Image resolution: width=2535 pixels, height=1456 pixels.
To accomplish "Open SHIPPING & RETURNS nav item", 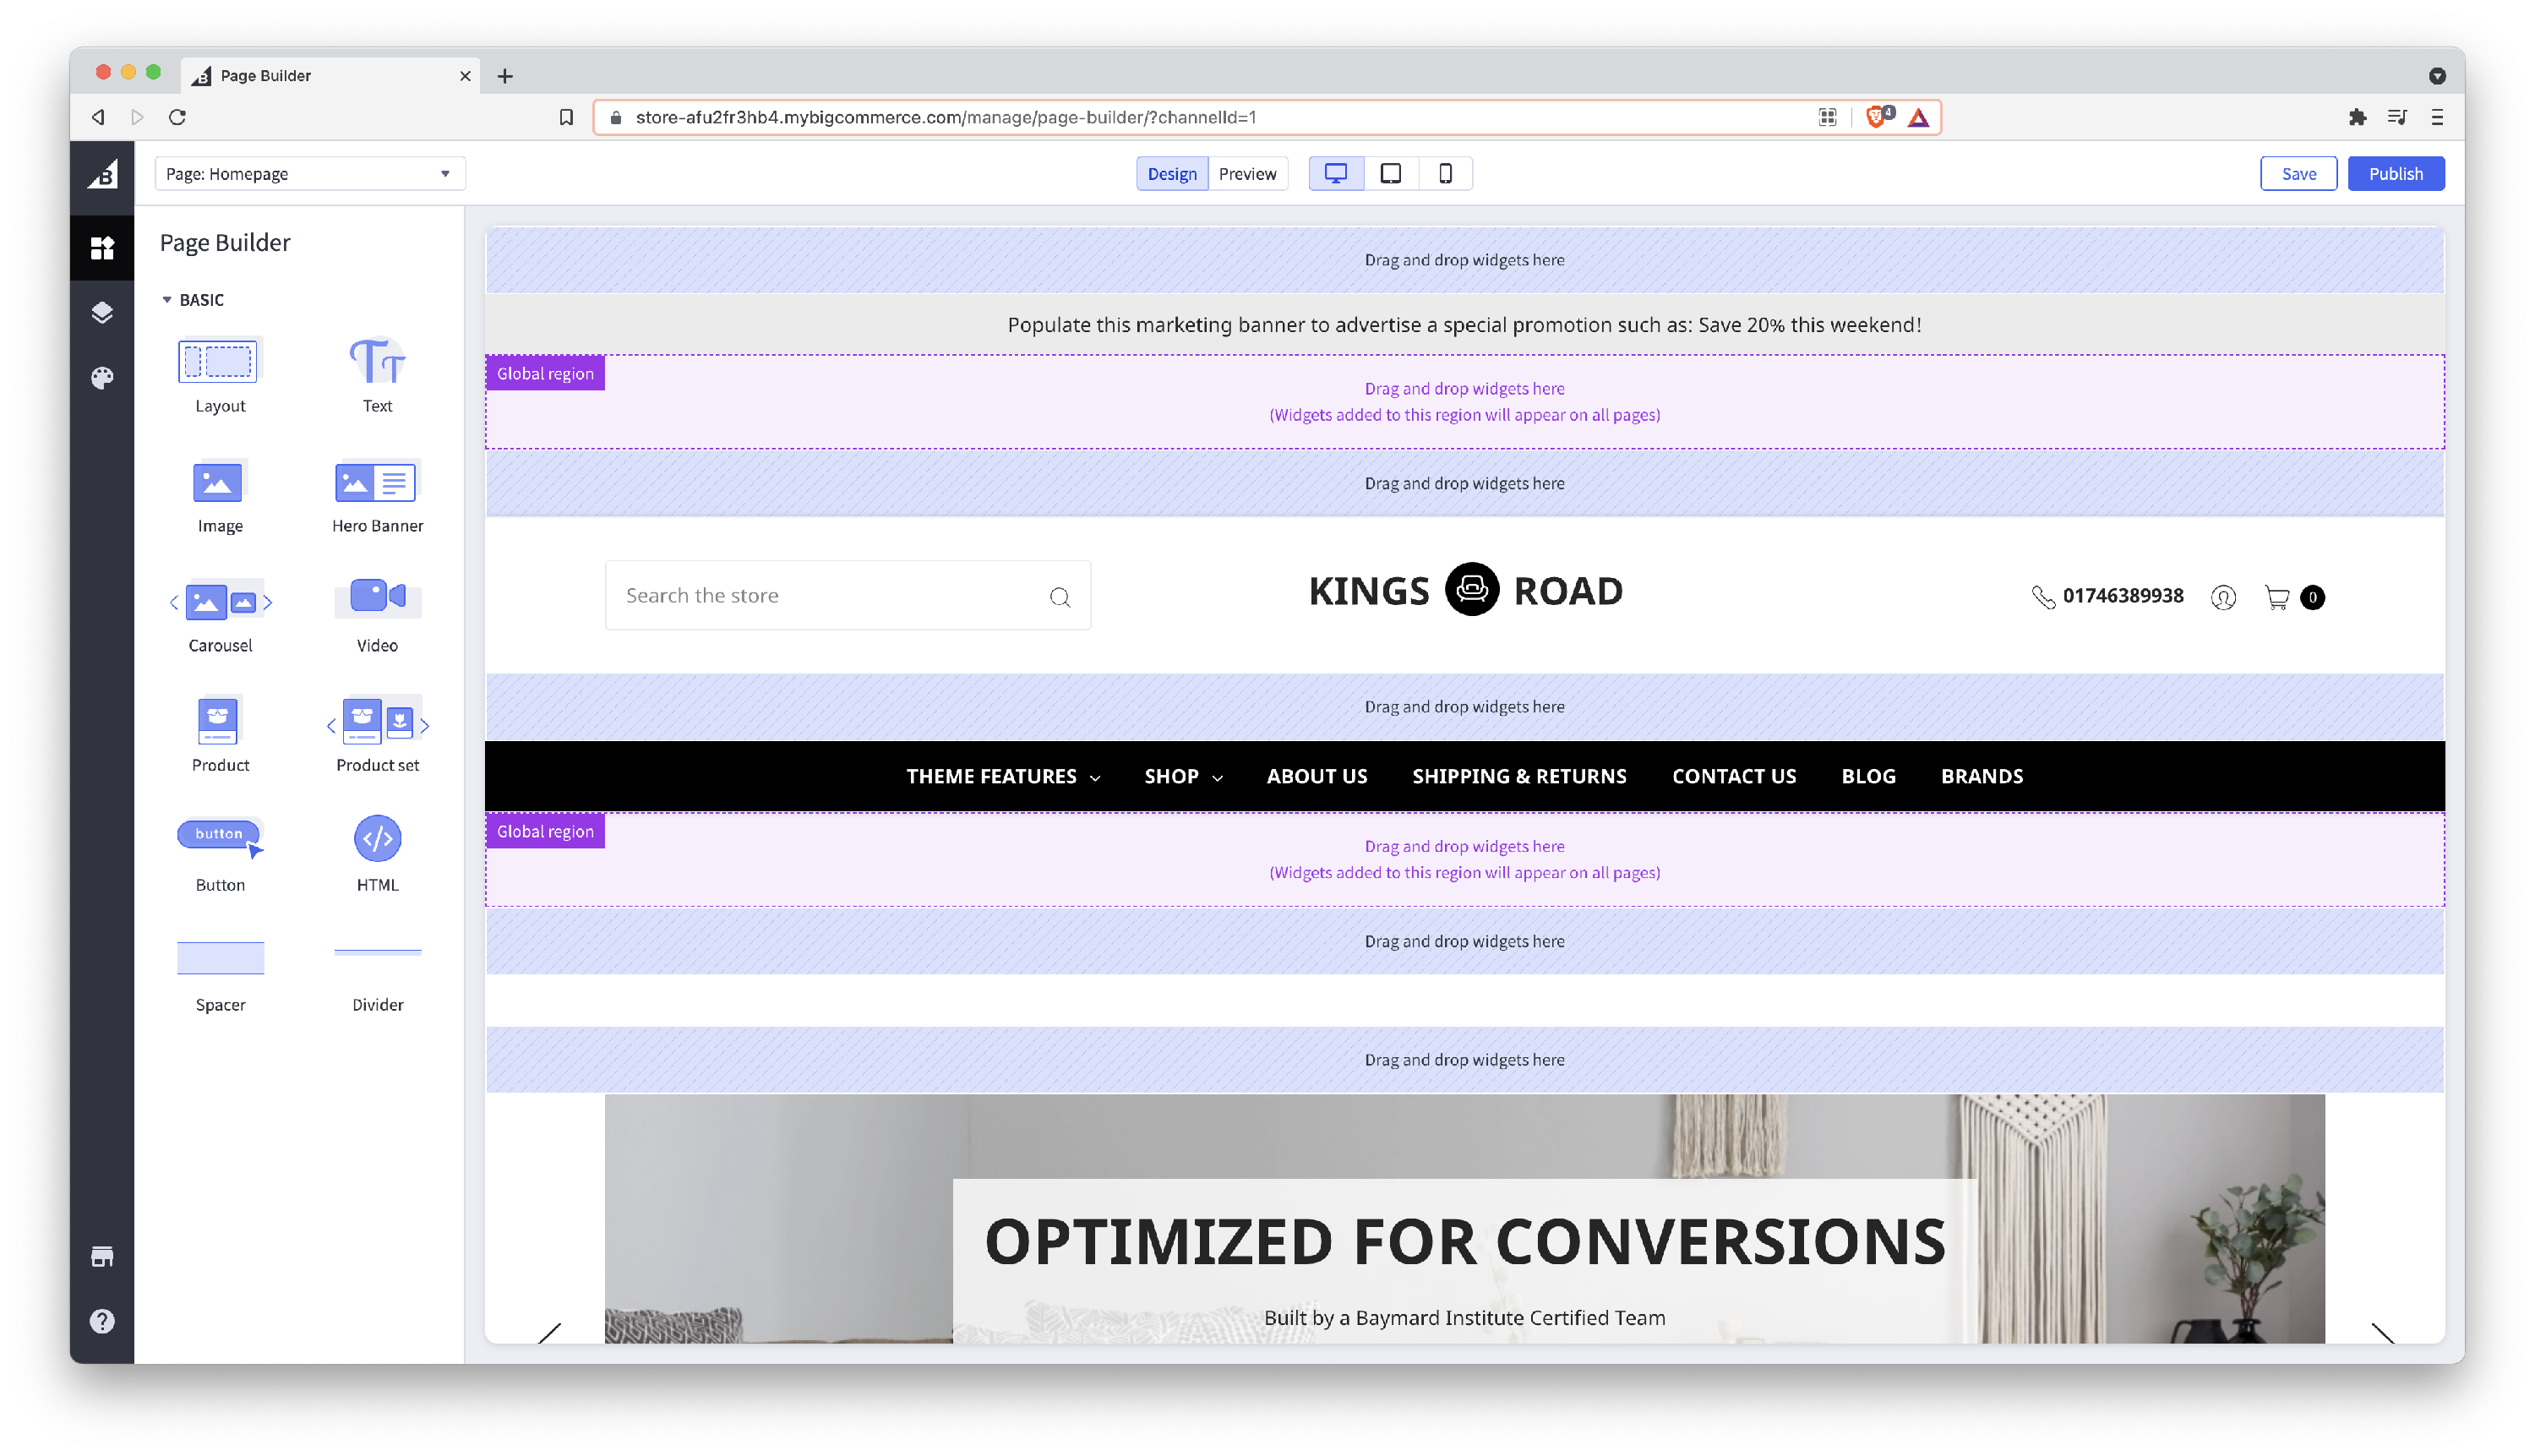I will (1519, 776).
